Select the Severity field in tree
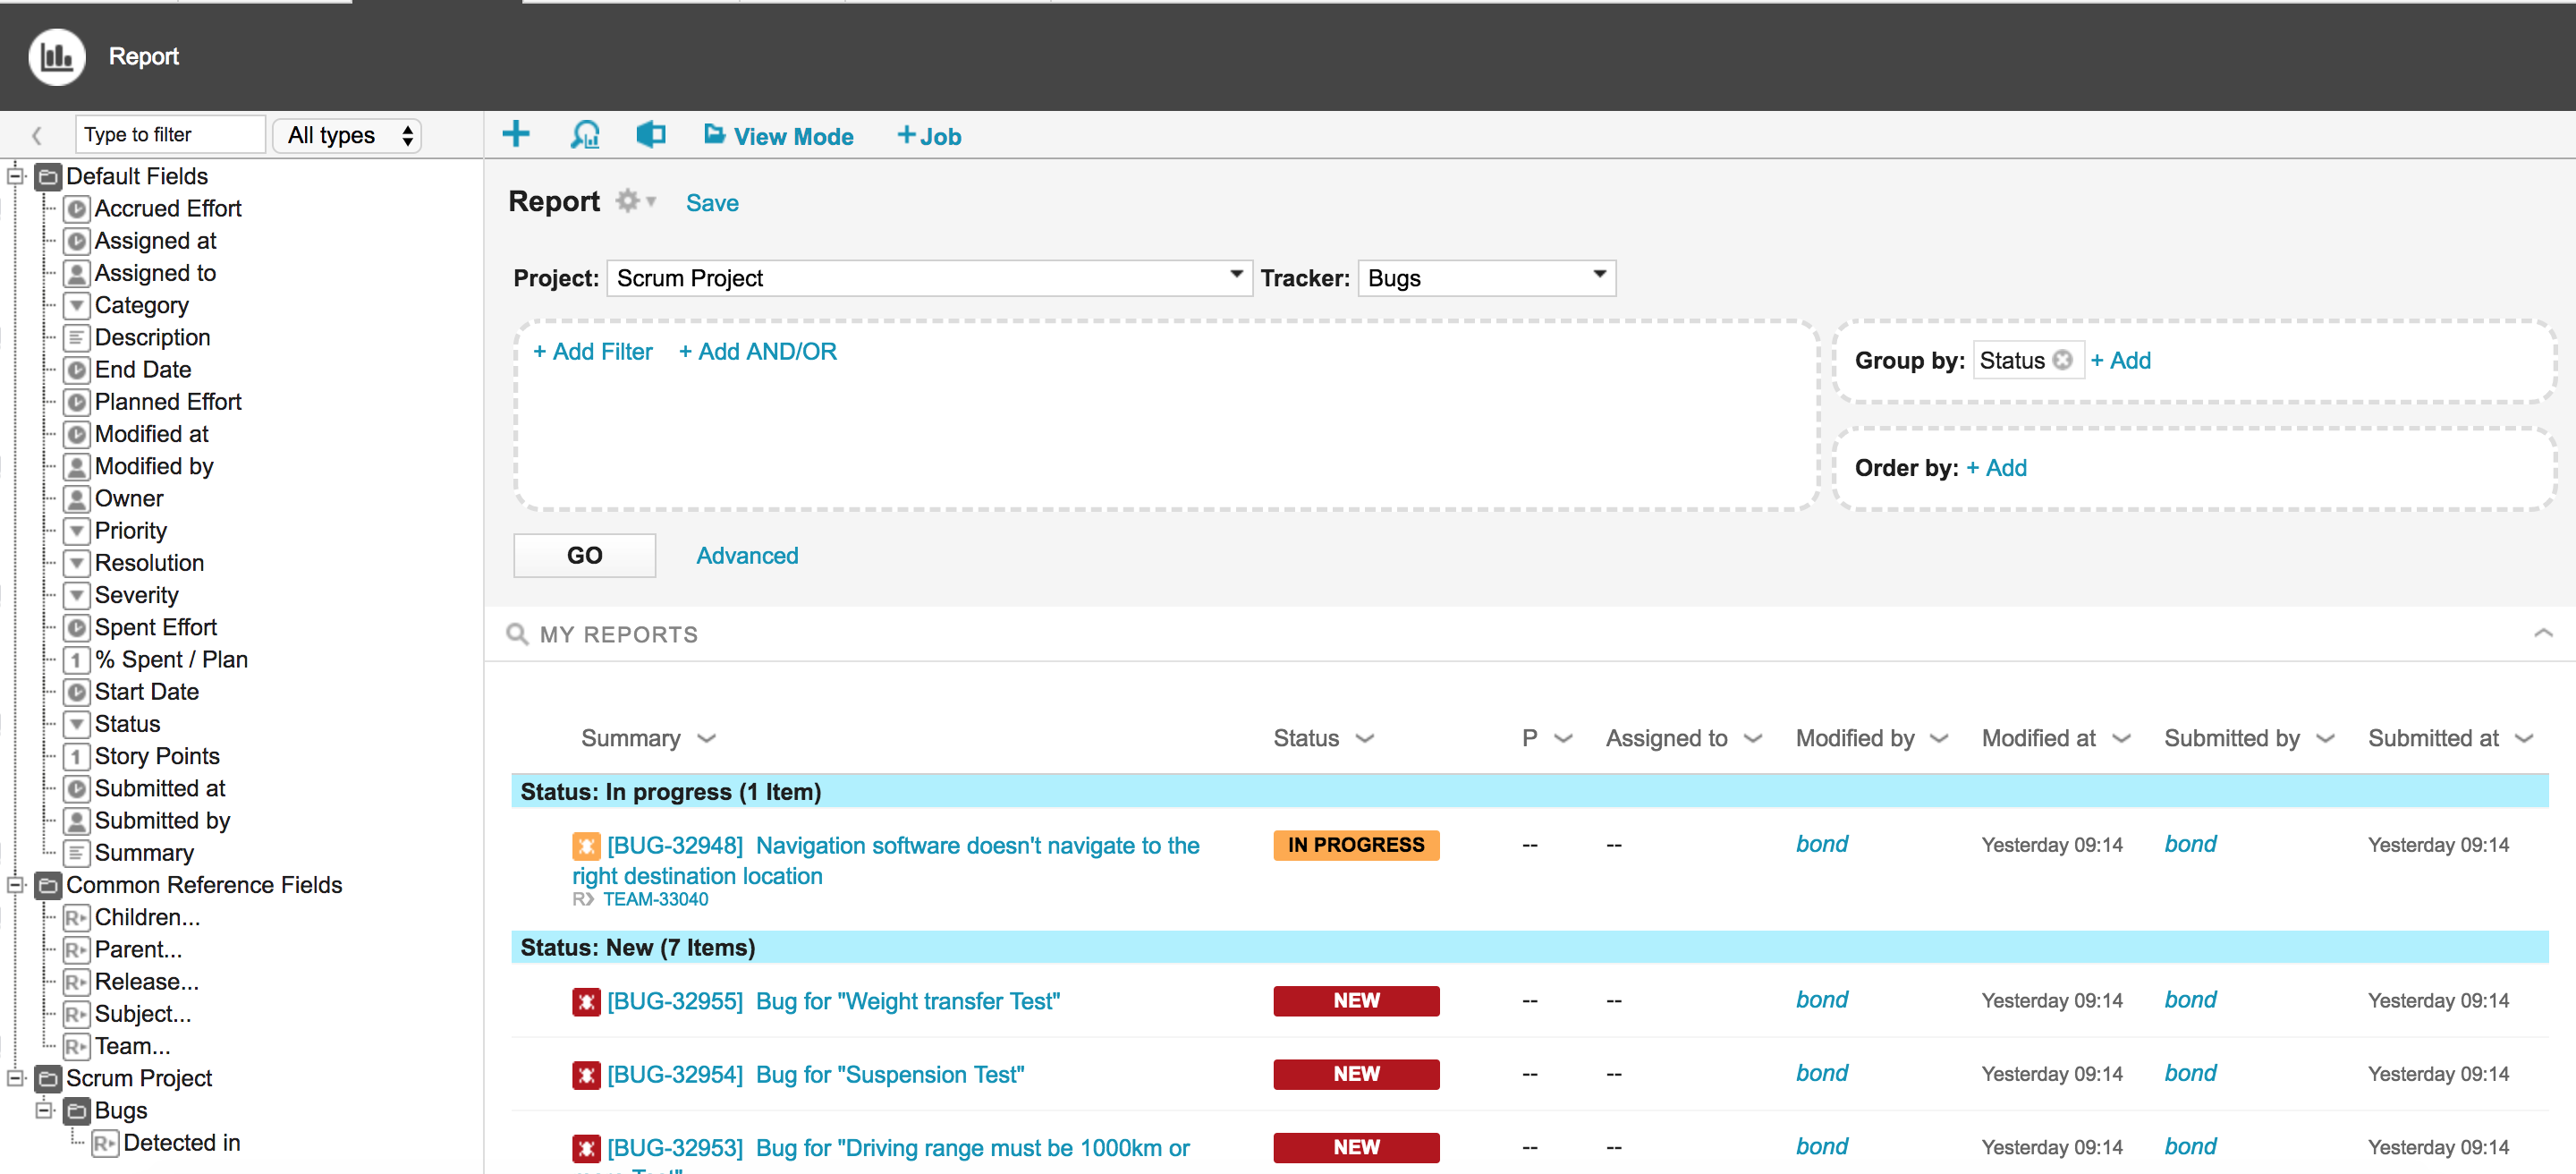 [136, 596]
